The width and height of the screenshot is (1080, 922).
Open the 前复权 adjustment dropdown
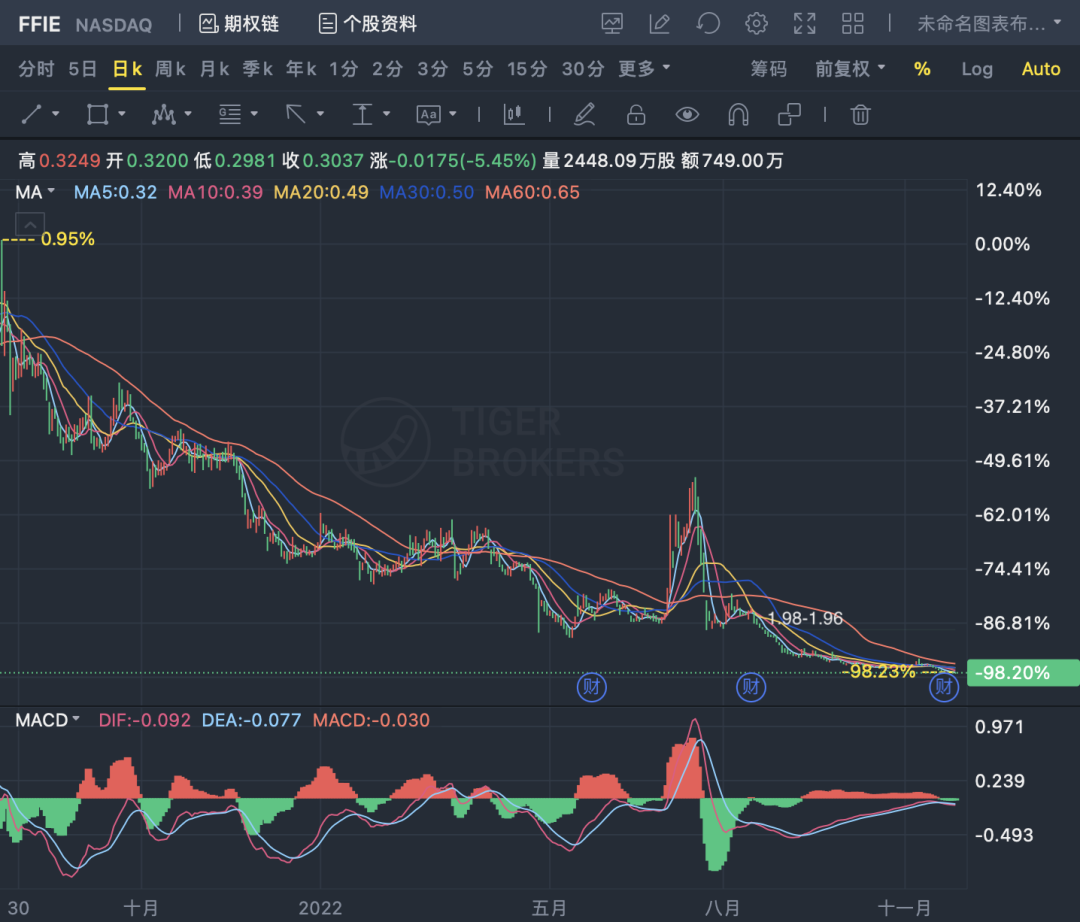850,69
